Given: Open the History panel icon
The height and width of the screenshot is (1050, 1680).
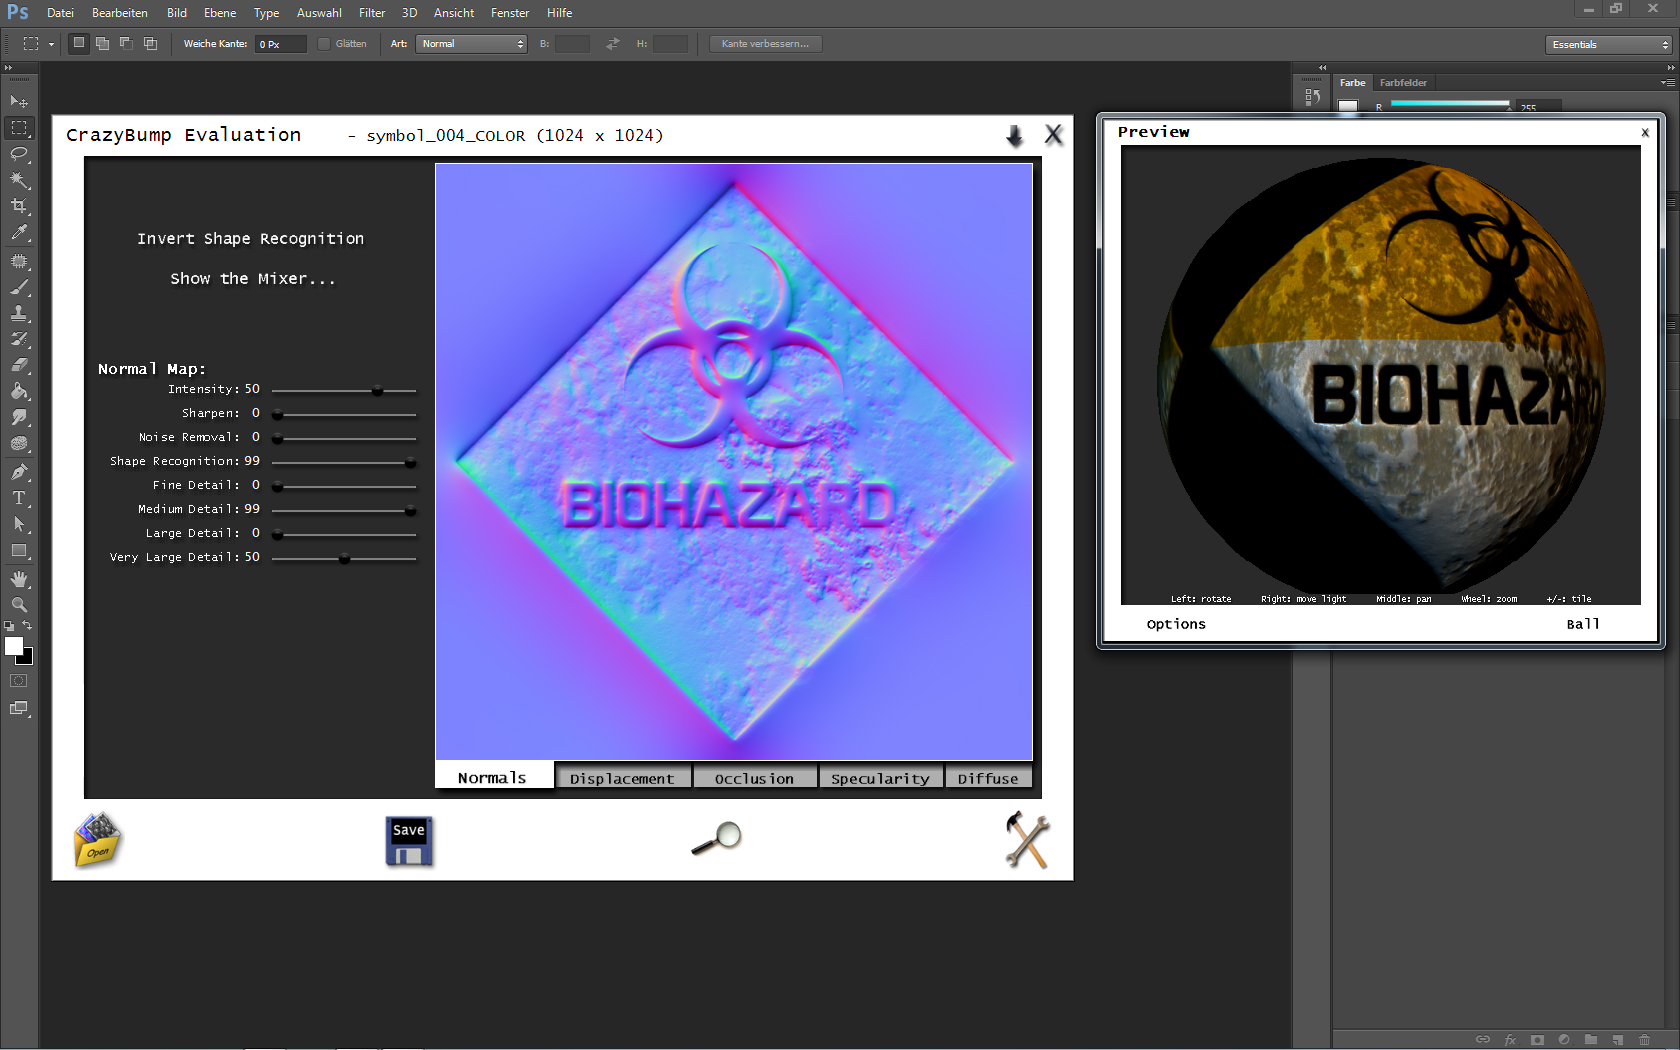Looking at the screenshot, I should 1312,97.
